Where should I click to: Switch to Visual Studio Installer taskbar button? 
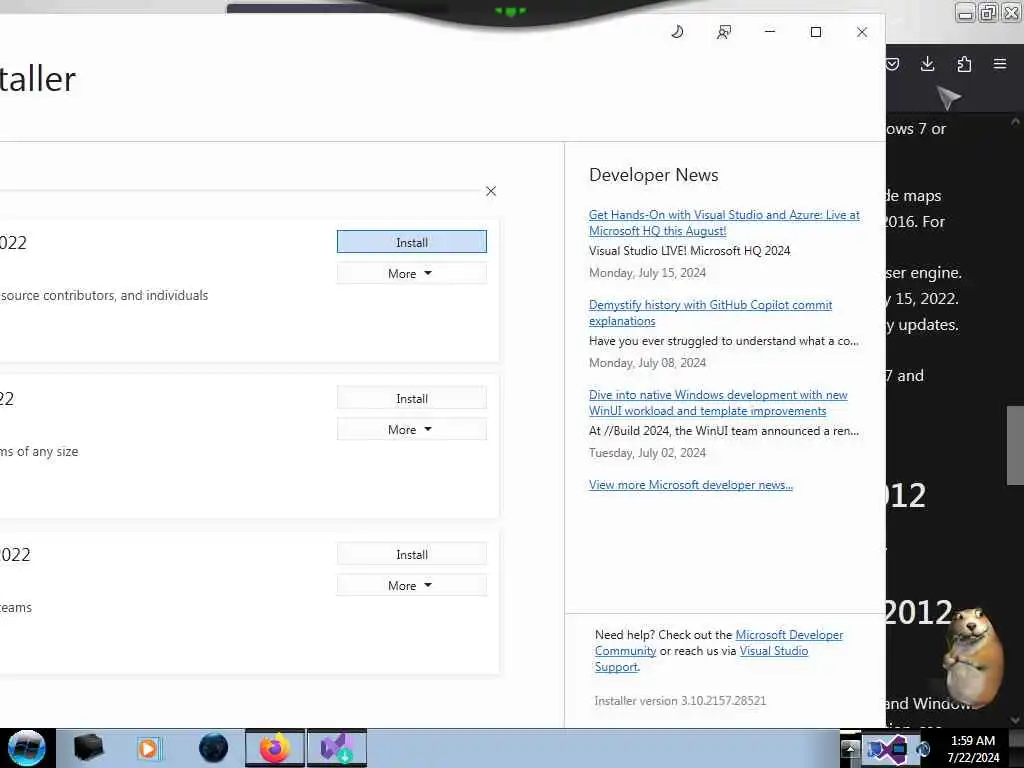point(337,748)
